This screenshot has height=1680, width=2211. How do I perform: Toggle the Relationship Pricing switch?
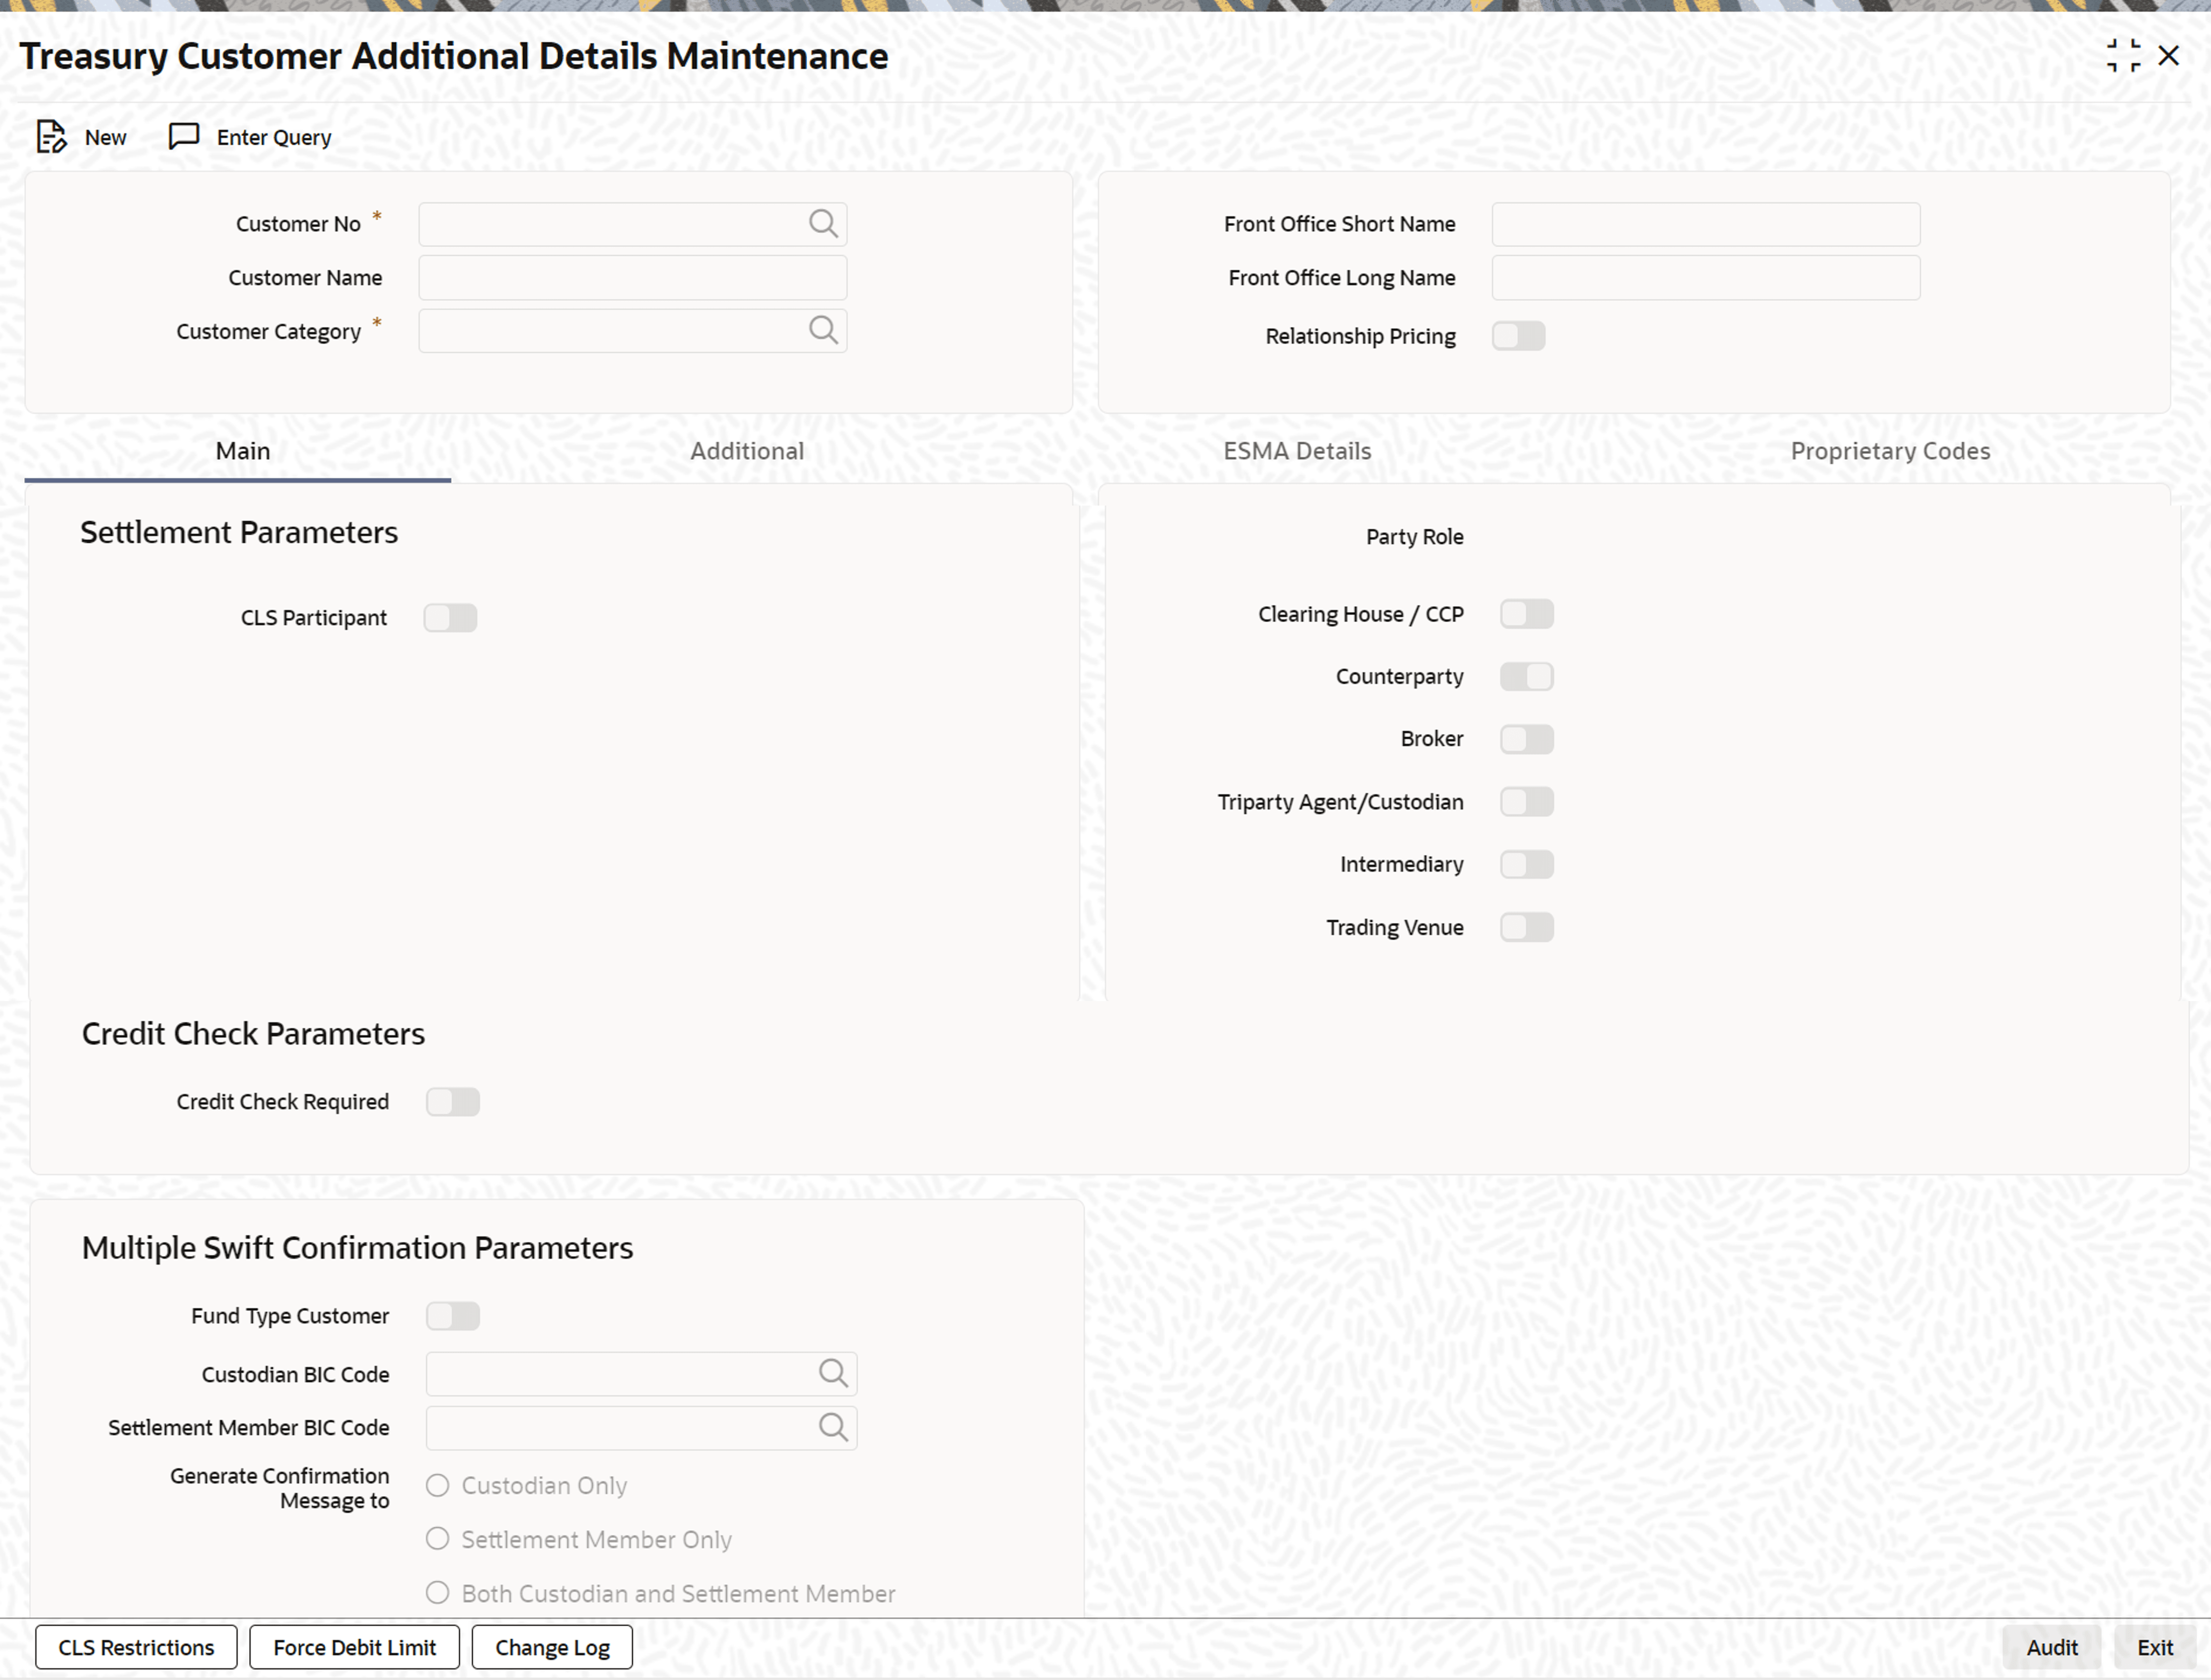(1518, 336)
